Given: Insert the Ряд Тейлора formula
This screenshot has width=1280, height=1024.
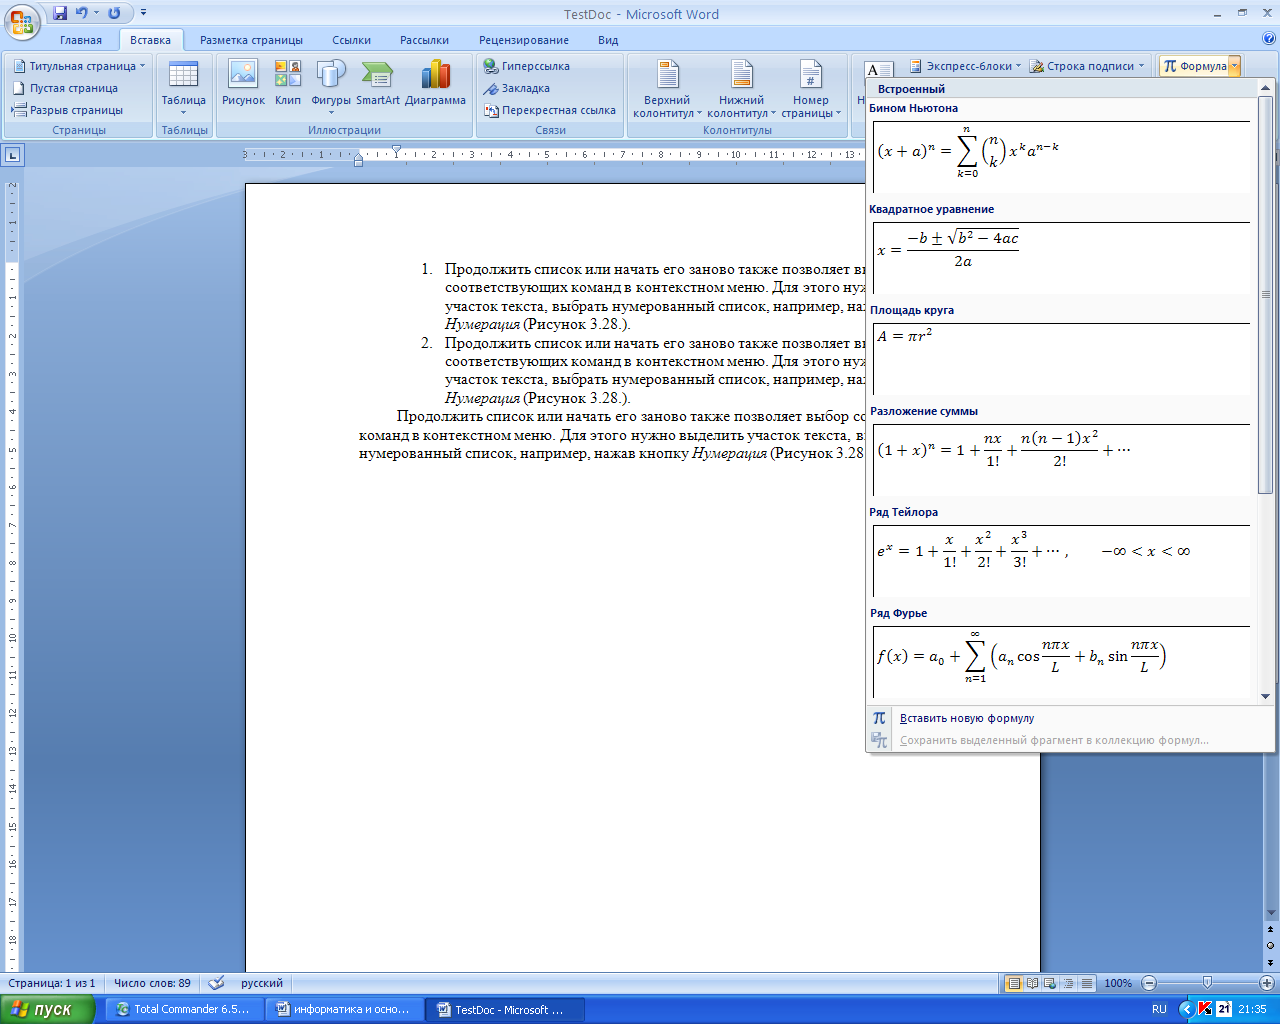Looking at the screenshot, I should pos(1061,560).
